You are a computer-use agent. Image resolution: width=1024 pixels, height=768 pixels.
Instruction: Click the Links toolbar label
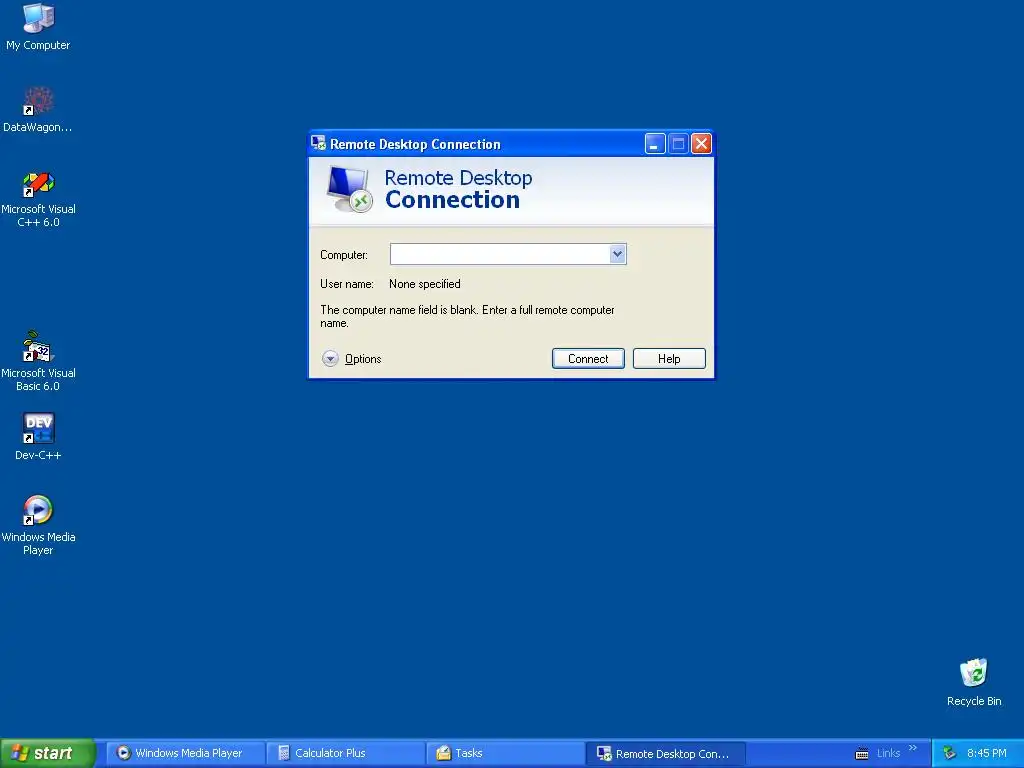[888, 753]
